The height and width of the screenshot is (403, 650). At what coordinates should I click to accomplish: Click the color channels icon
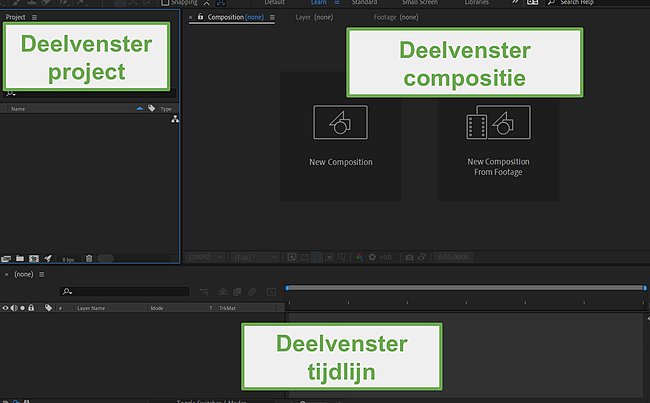359,257
